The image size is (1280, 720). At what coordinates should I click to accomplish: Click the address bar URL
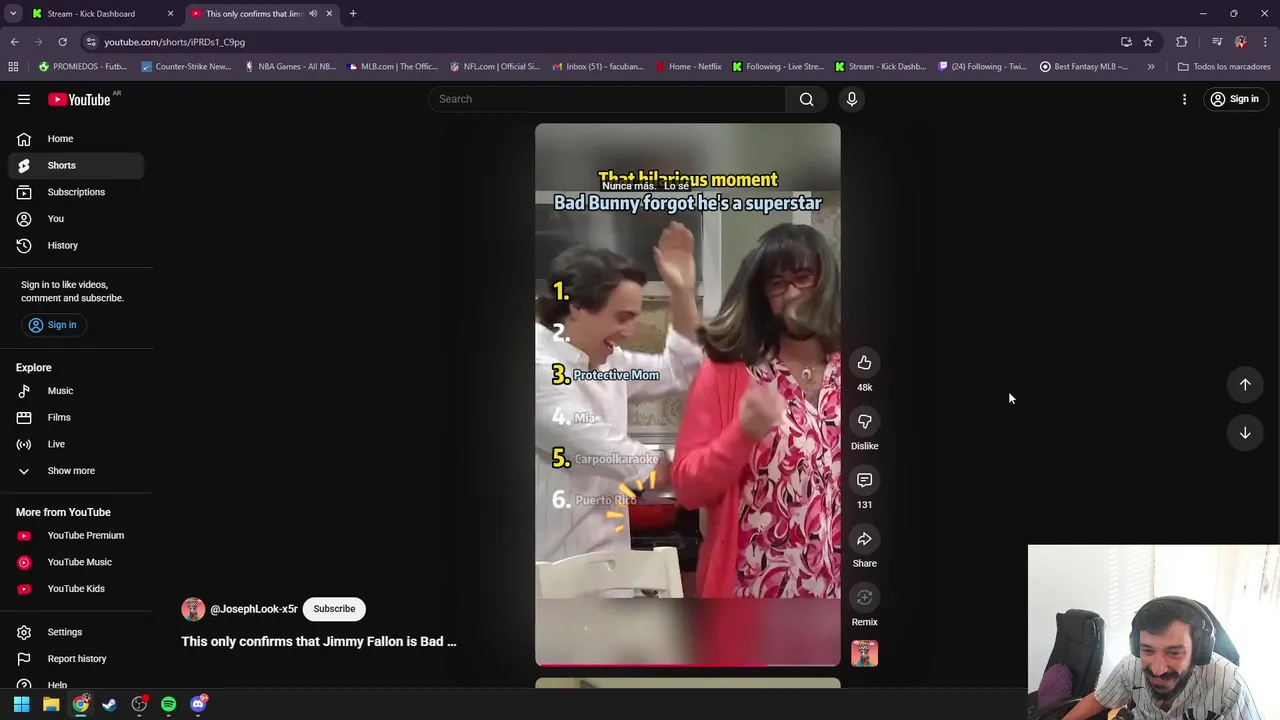click(x=175, y=42)
